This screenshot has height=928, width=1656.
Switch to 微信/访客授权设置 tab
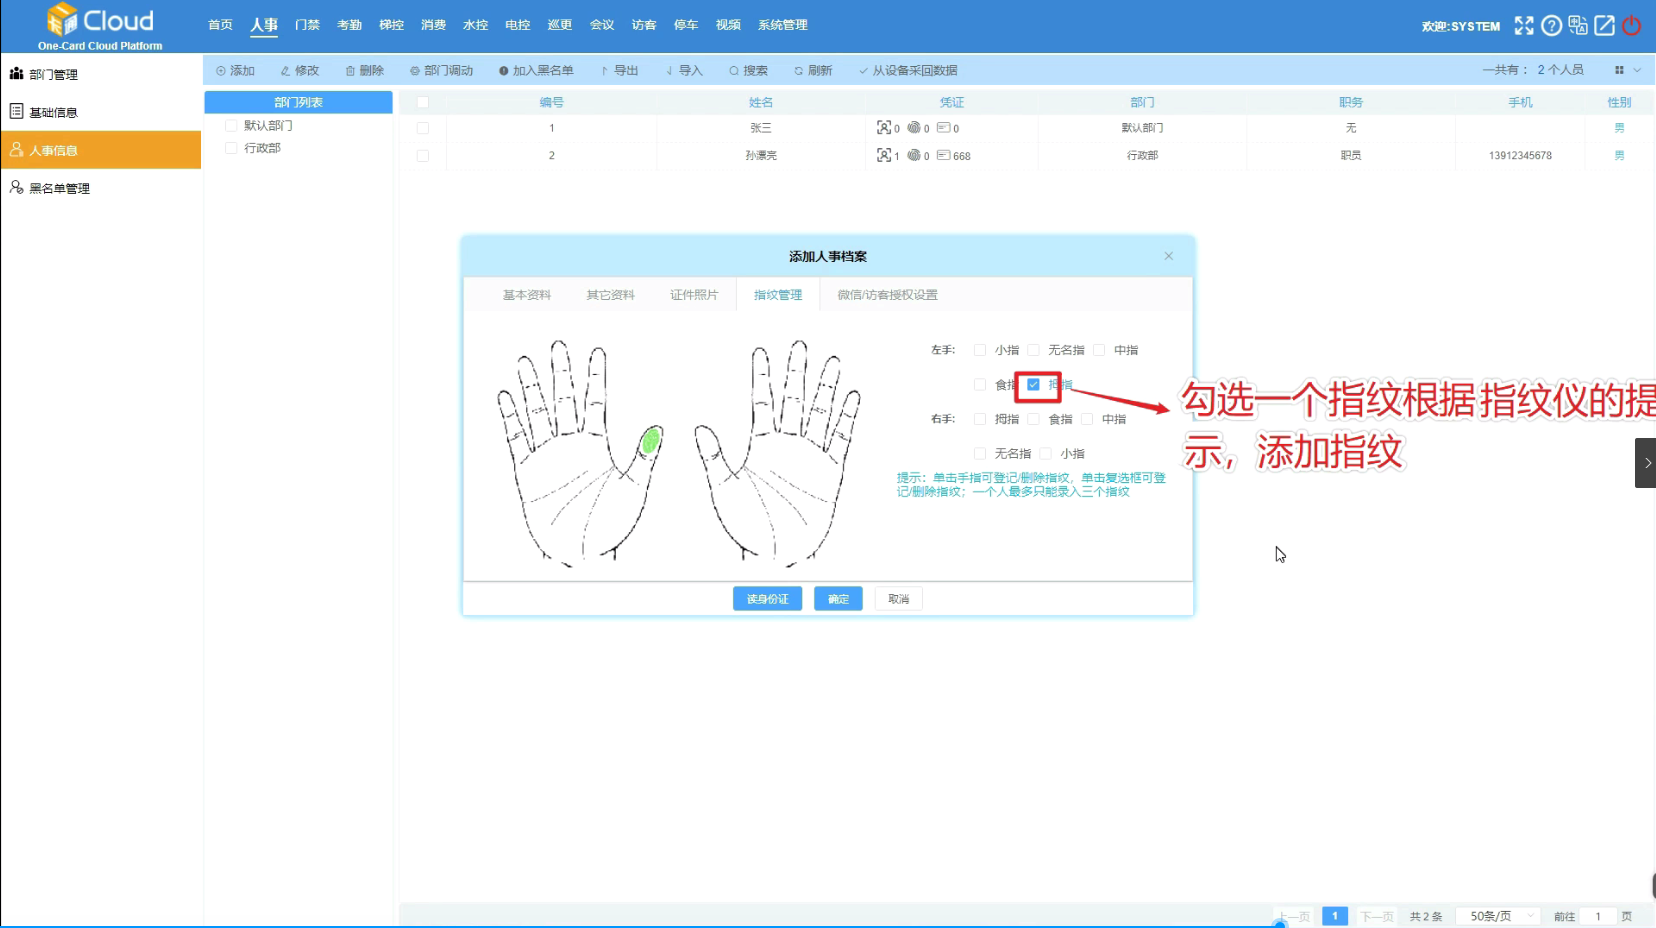888,295
